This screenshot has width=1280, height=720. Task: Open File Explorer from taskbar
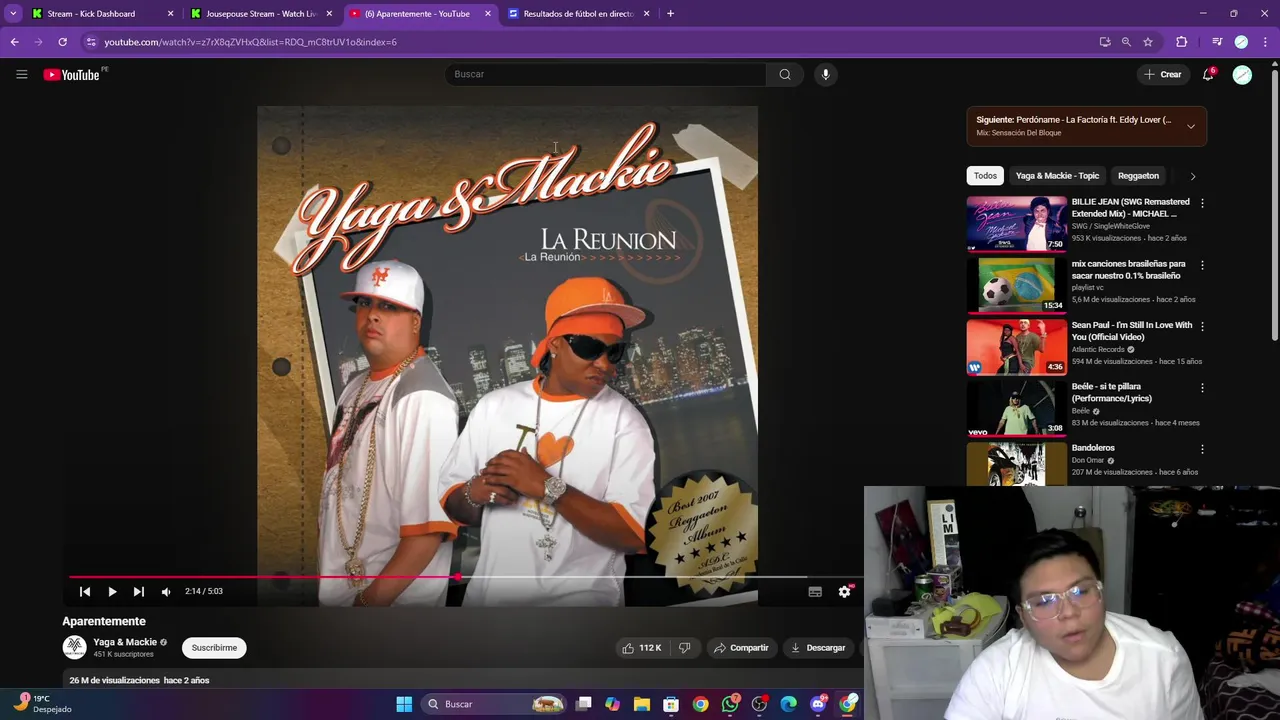coord(642,704)
